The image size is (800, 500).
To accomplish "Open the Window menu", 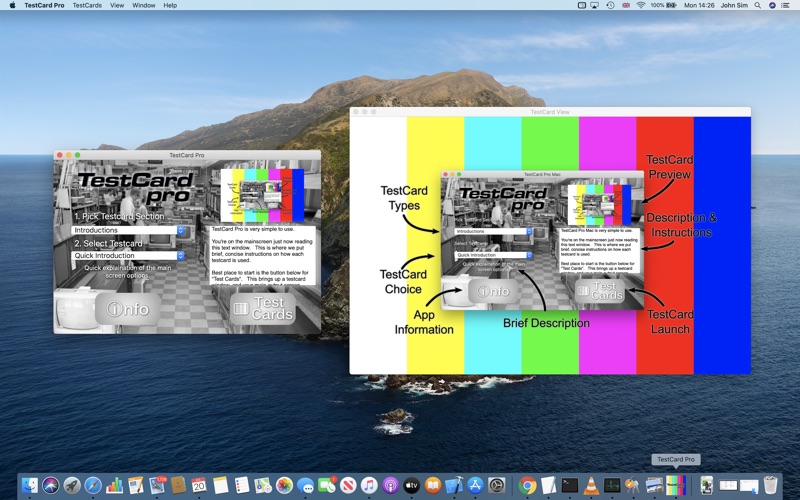I will point(144,5).
